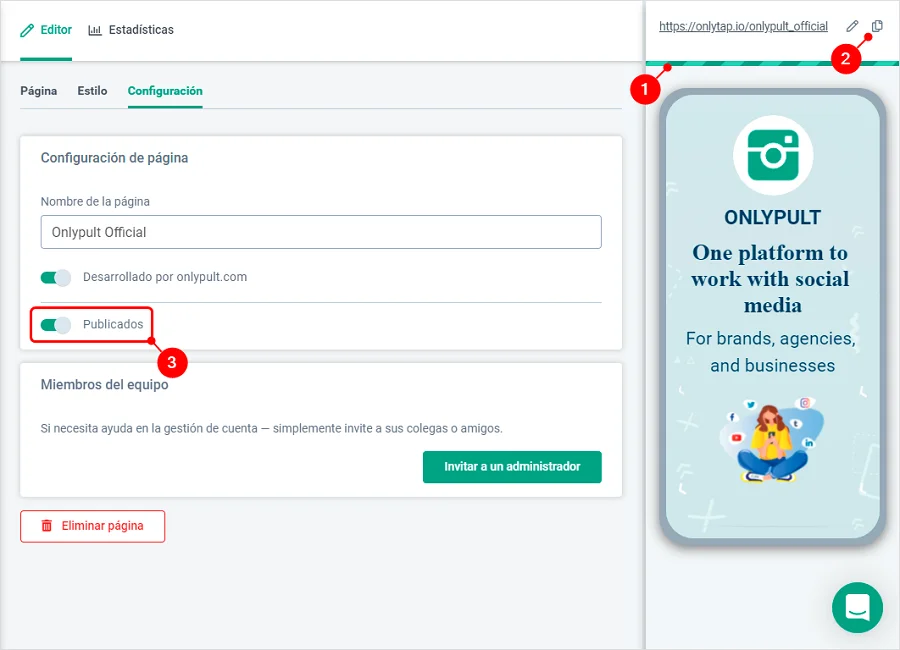Open the onlytap.io/onlypult_official link
Viewport: 900px width, 650px height.
tap(743, 26)
